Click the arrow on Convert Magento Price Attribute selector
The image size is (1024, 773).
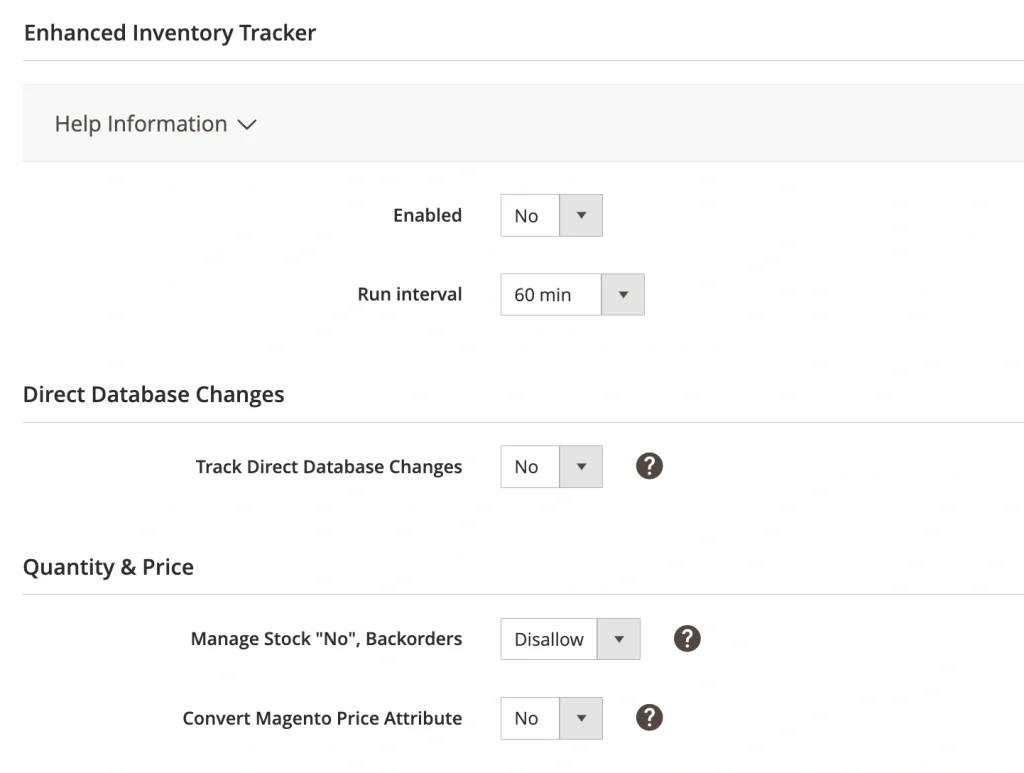click(x=582, y=718)
